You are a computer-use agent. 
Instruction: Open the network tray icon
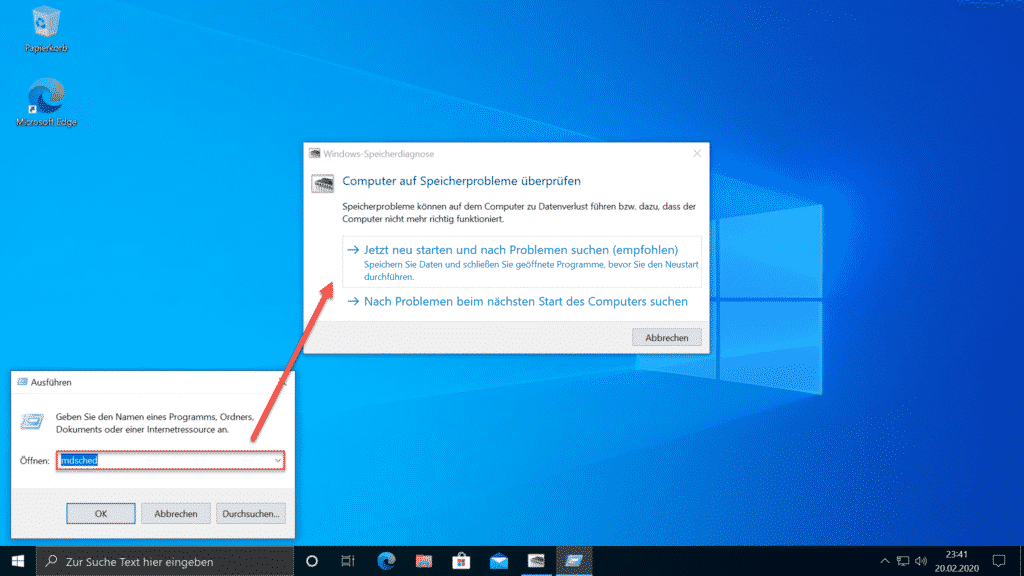tap(903, 561)
